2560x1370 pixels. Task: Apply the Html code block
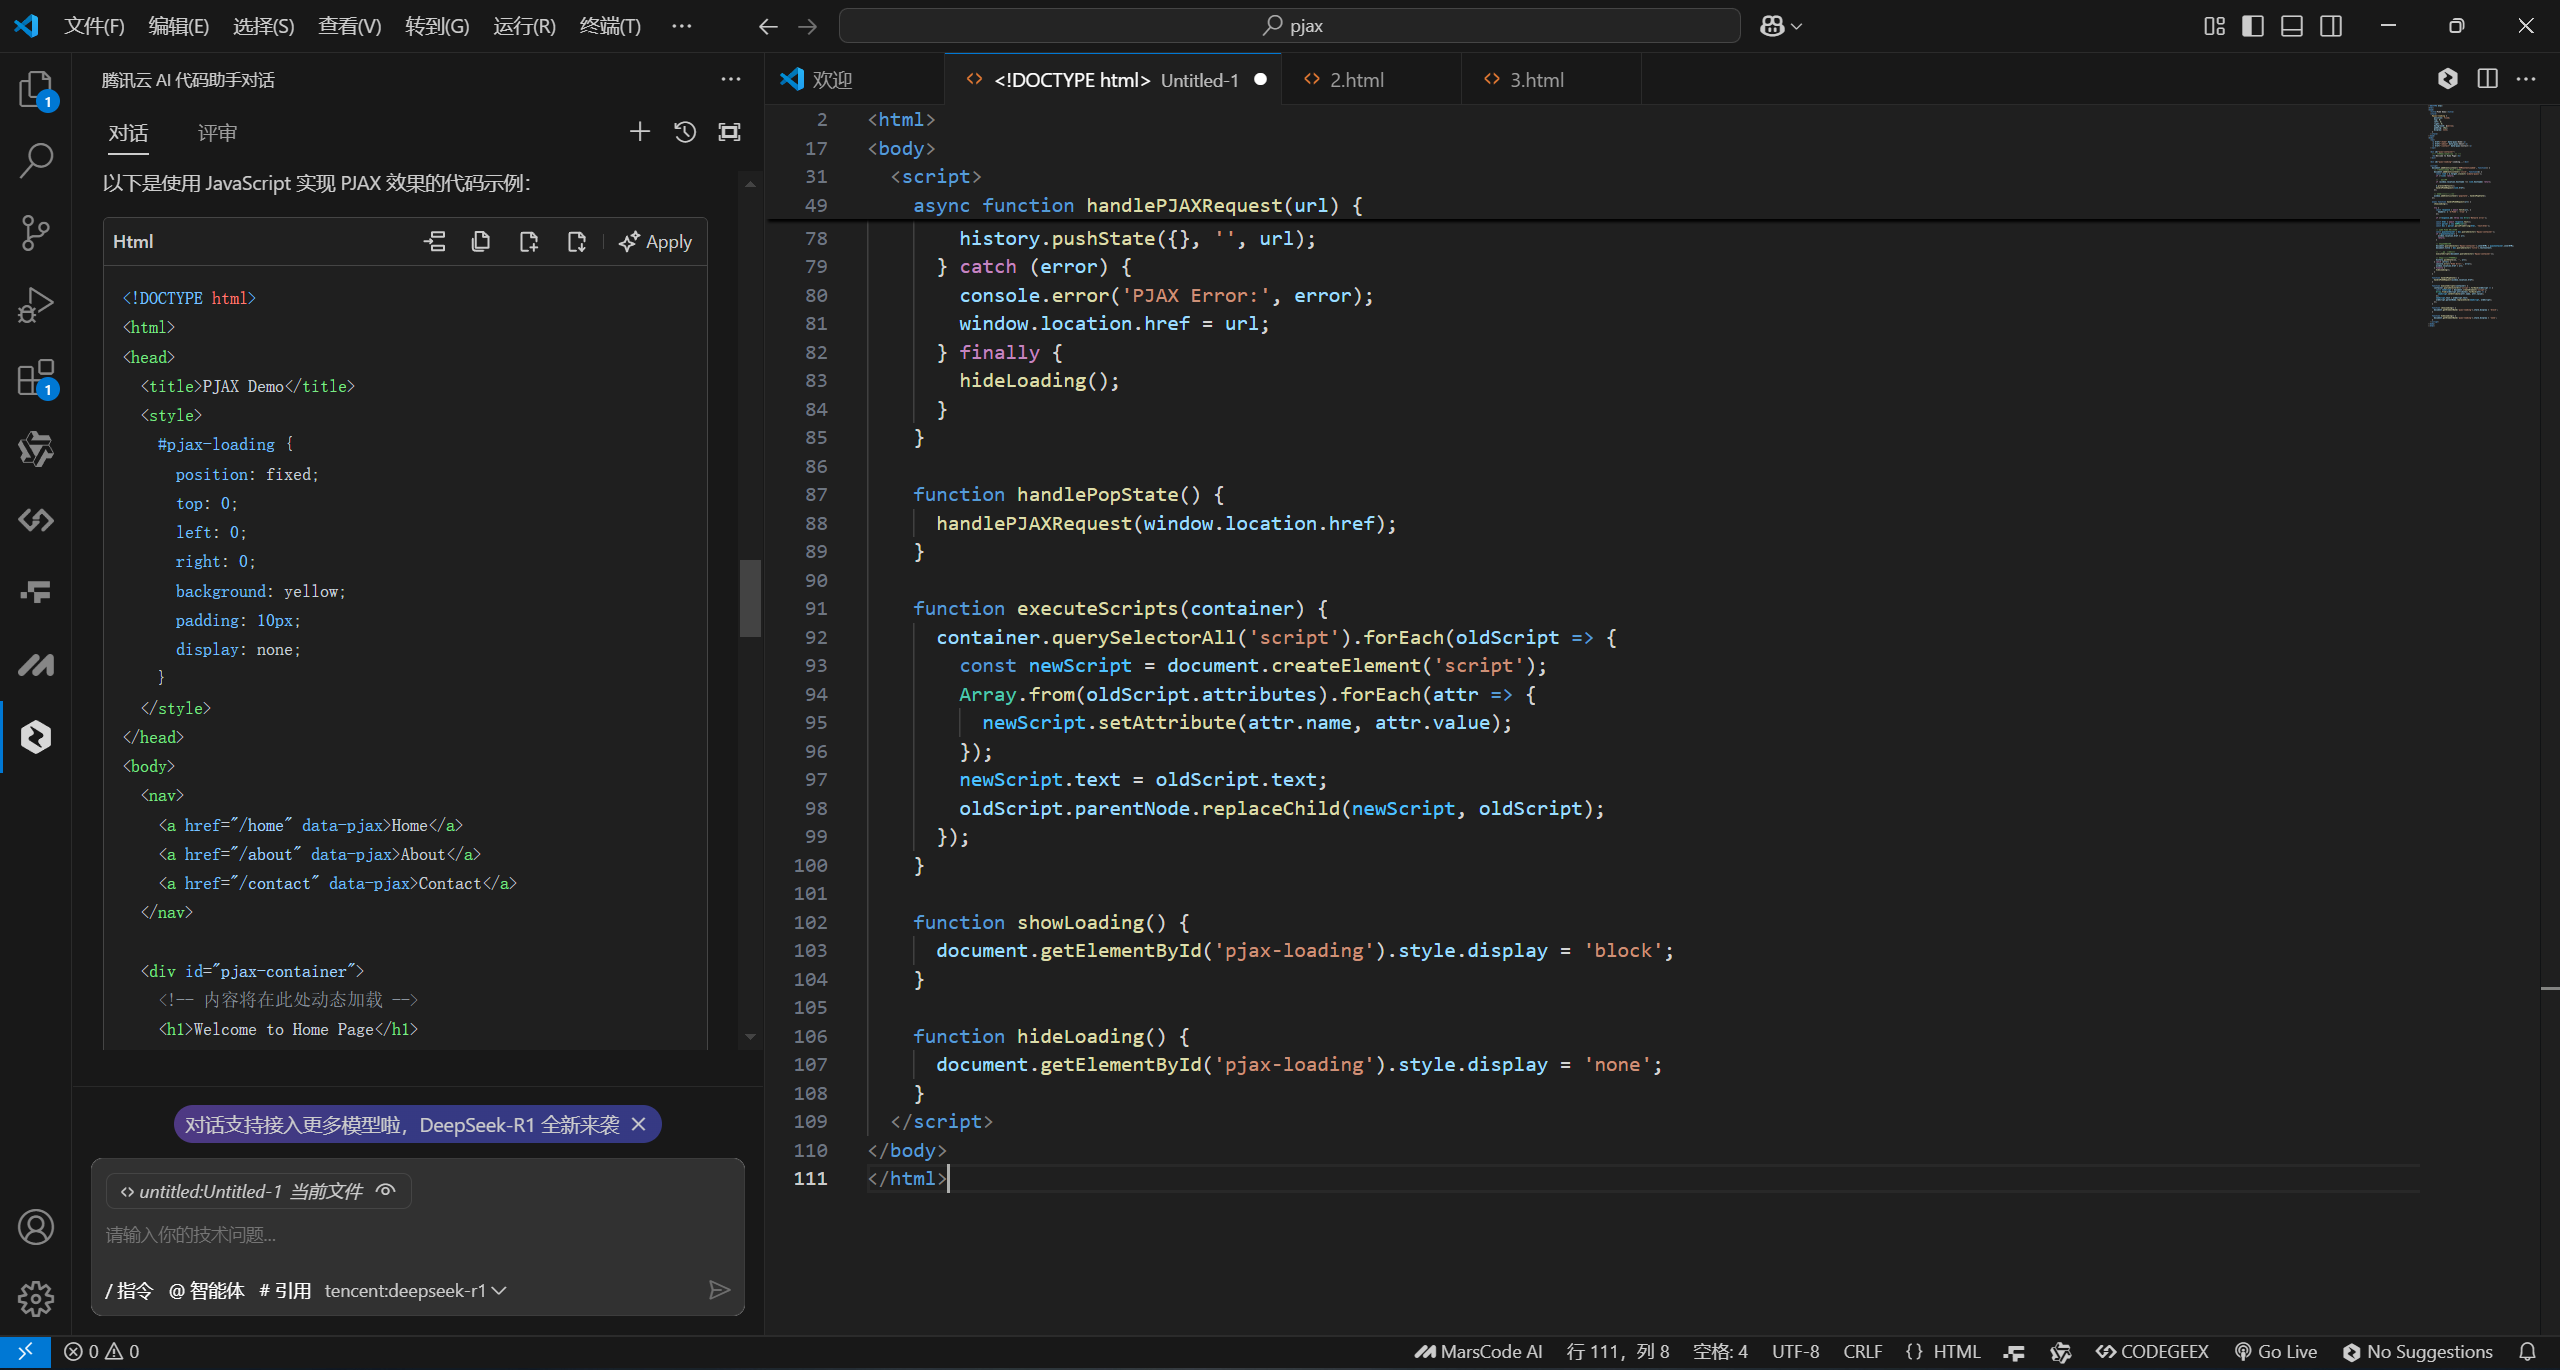656,241
